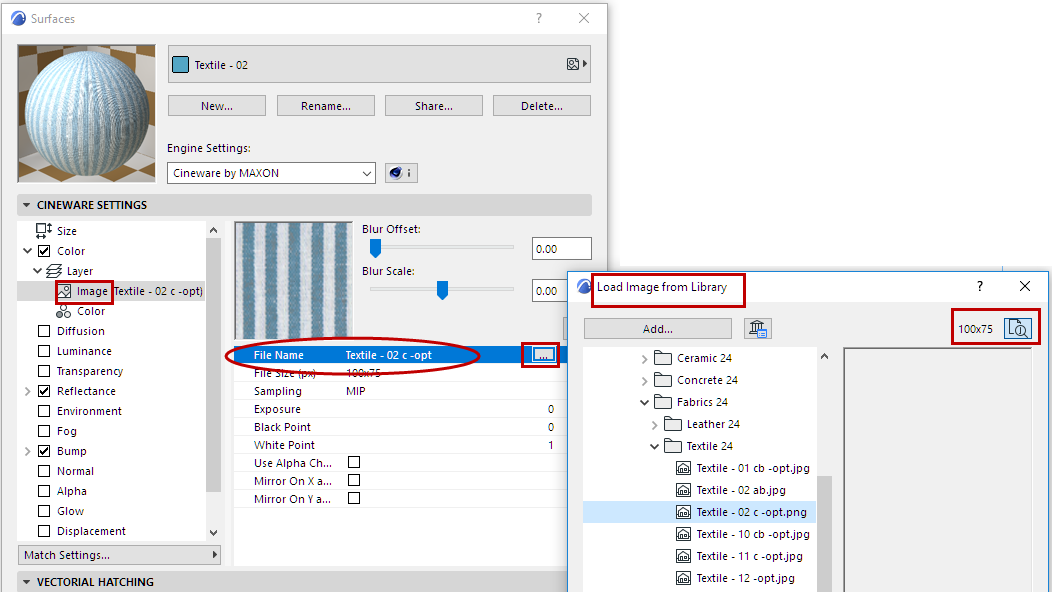Viewport: 1052px width, 592px height.
Task: Toggle the Use Alpha Channel checkbox
Action: [x=354, y=462]
